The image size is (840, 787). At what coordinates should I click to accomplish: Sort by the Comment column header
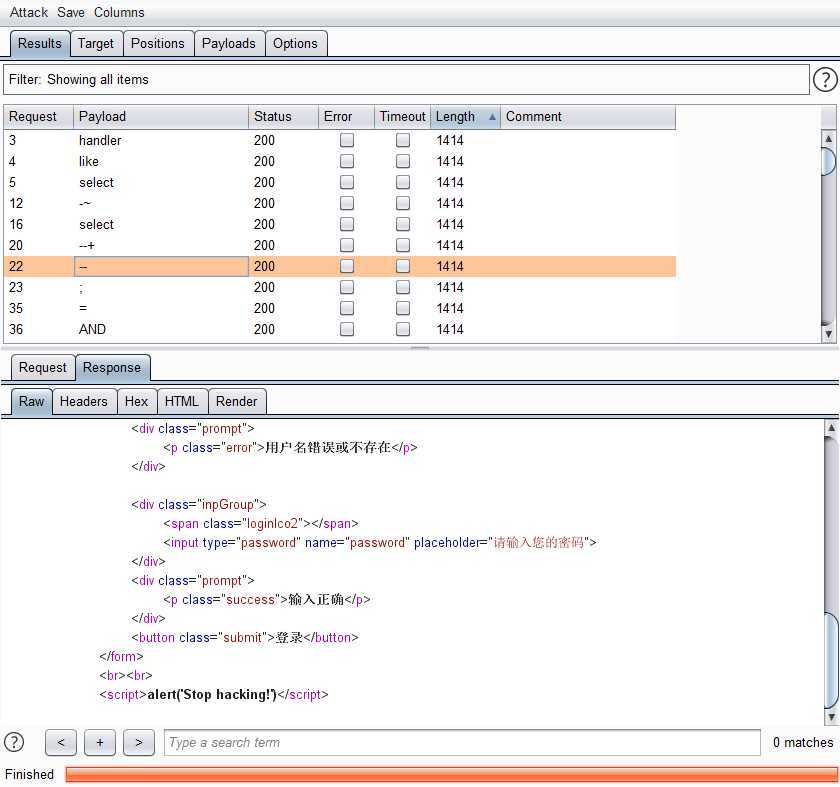pyautogui.click(x=588, y=117)
